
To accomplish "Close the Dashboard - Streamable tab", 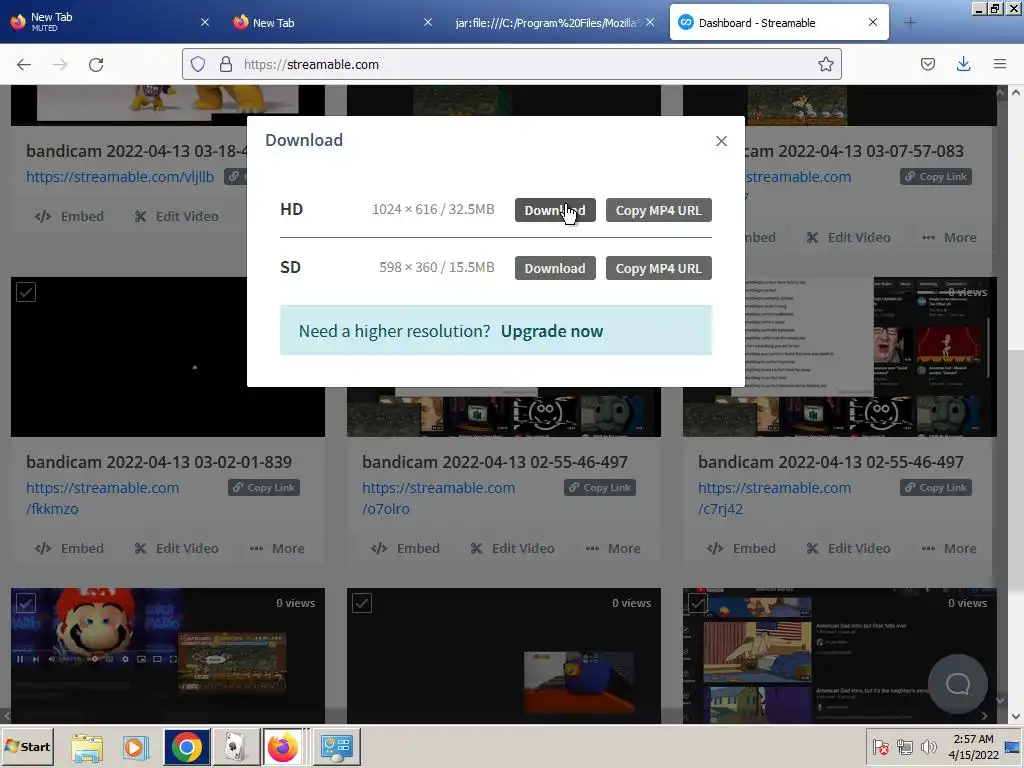I will tap(872, 22).
